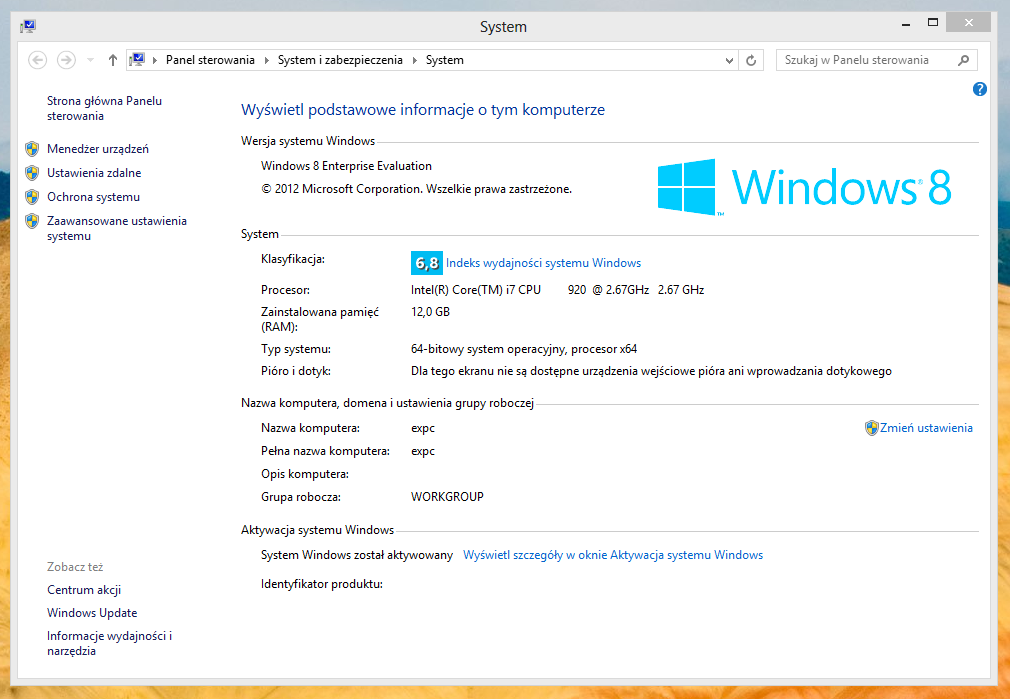Screen dimensions: 1010x699
Task: Click the 6,8 performance rating badge
Action: click(x=426, y=263)
